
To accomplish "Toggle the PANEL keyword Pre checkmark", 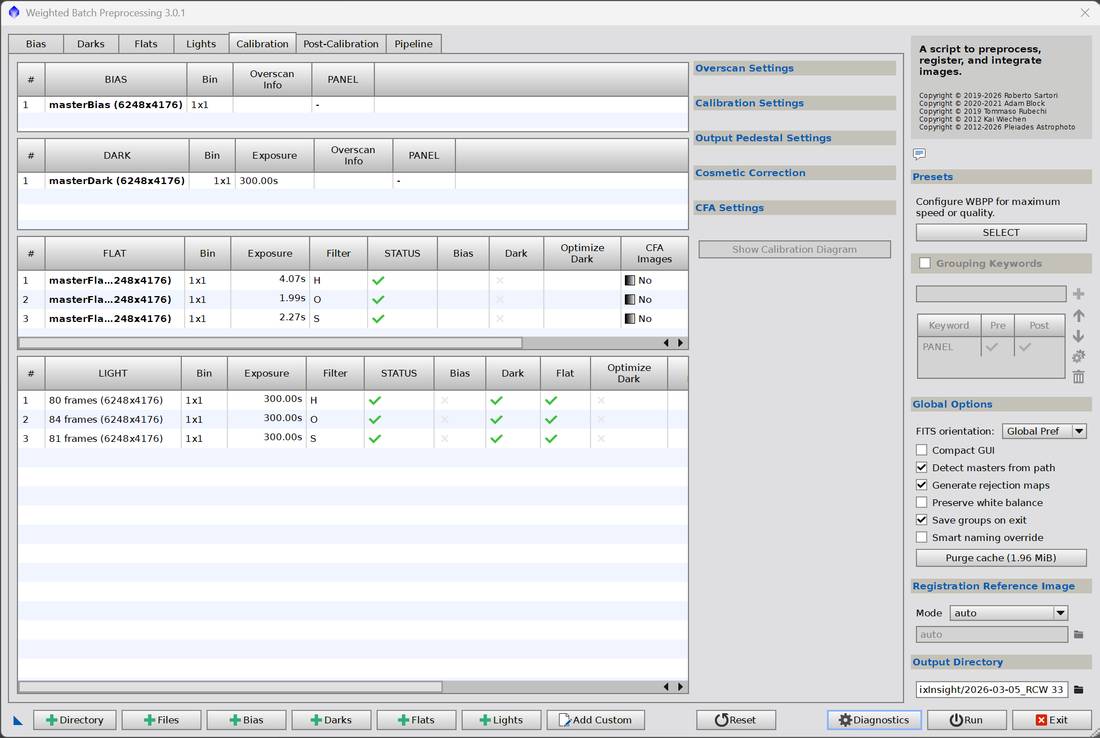I will point(992,347).
